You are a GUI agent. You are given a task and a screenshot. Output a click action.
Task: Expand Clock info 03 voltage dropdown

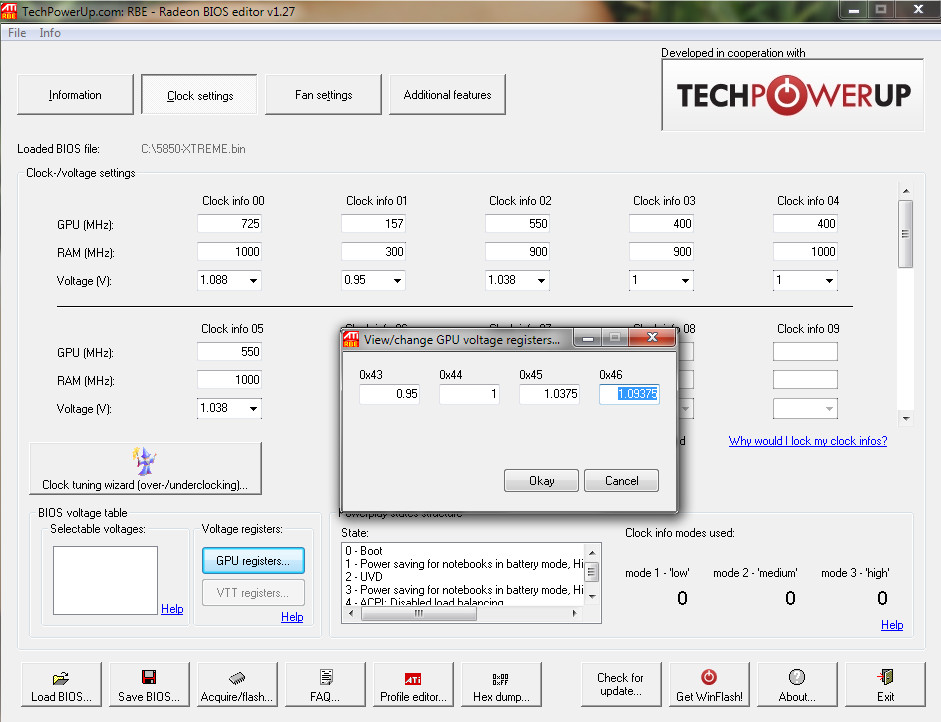pos(685,280)
